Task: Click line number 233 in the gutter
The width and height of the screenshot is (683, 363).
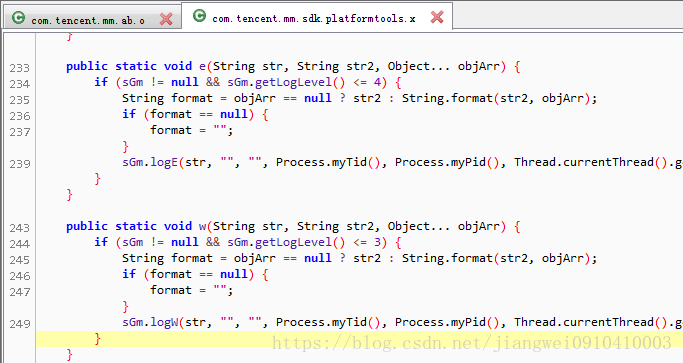Action: pyautogui.click(x=20, y=68)
